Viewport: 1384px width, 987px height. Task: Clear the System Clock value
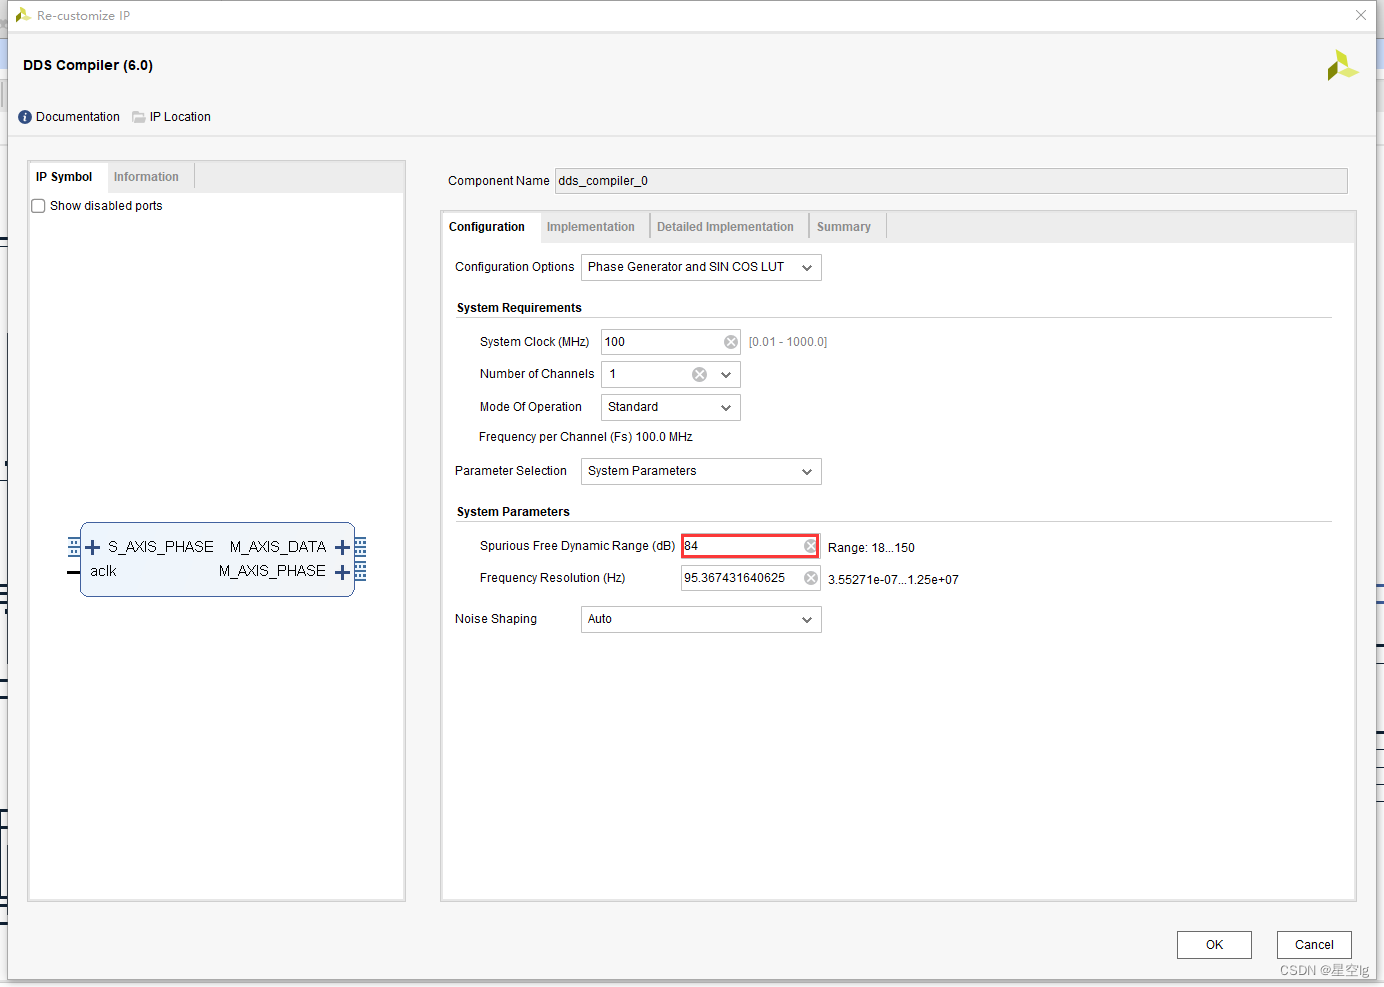point(731,342)
